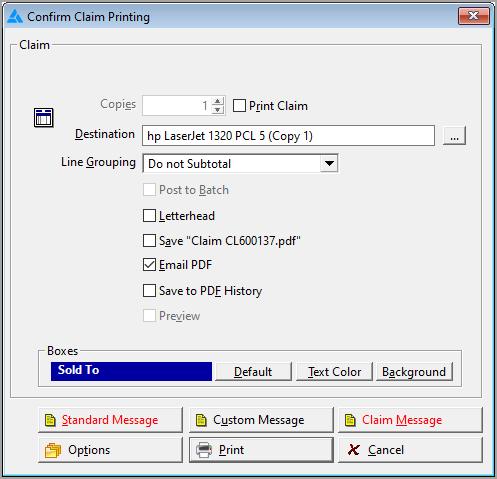Viewport: 497px width, 479px height.
Task: Click the form layout icon beside Copies
Action: 44,118
